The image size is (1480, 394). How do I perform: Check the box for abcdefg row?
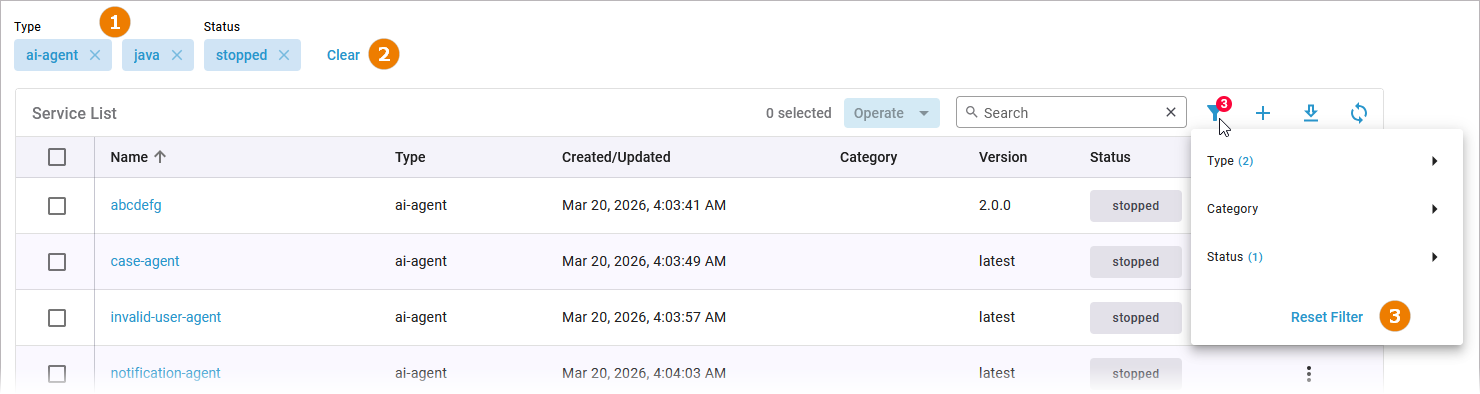[57, 205]
